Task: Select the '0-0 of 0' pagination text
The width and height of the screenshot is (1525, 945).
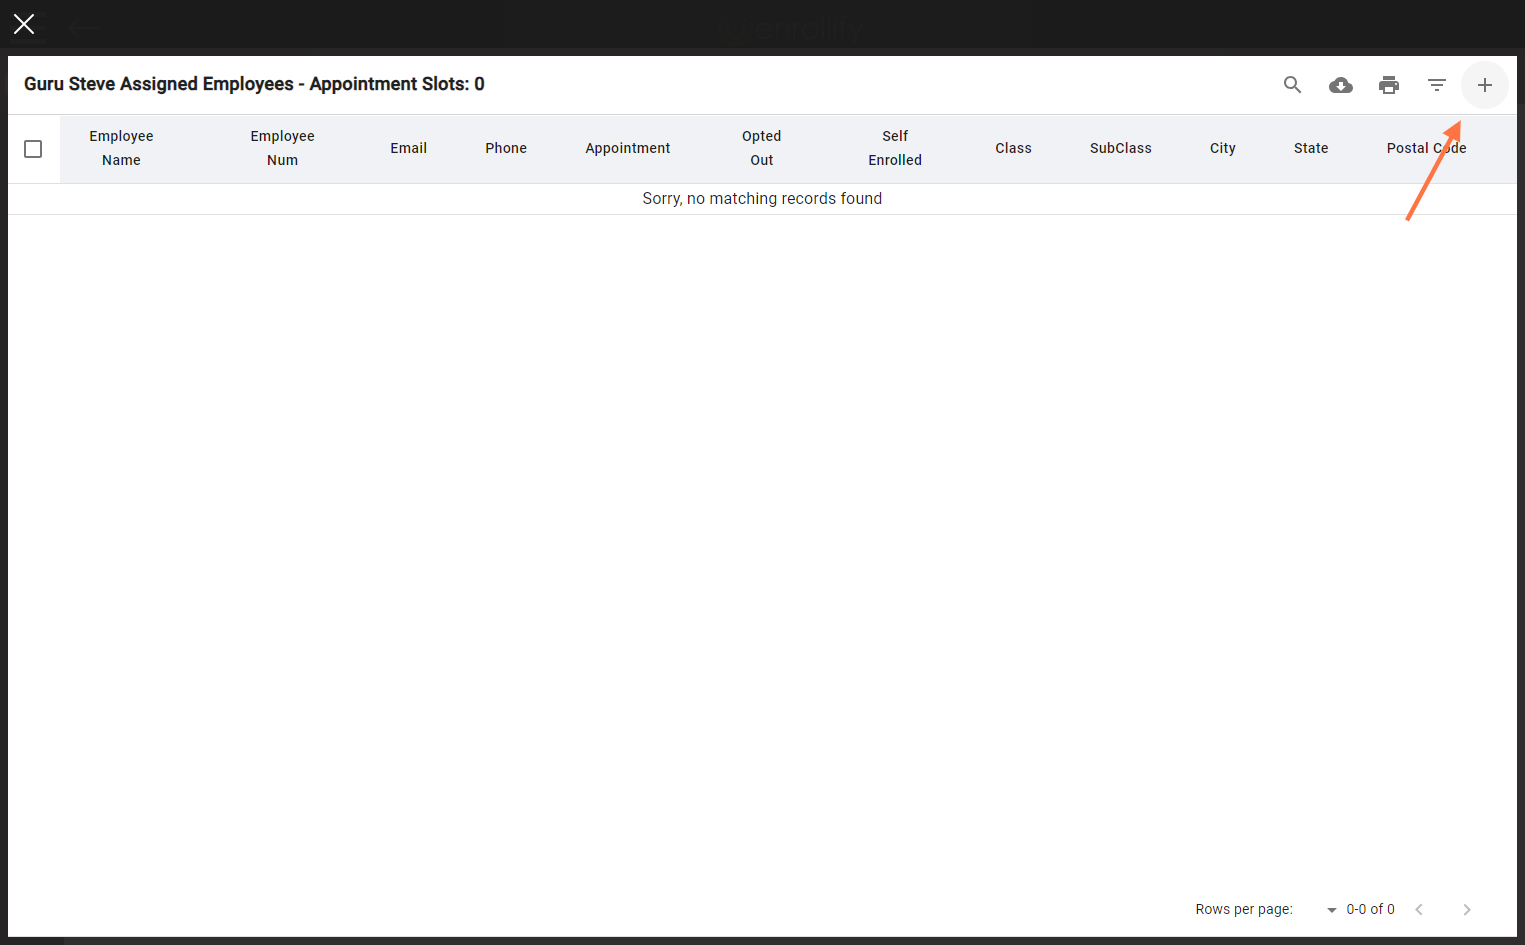Action: click(x=1370, y=909)
